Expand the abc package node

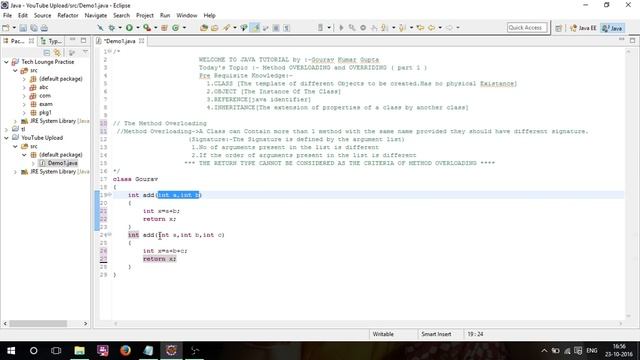pyautogui.click(x=24, y=87)
